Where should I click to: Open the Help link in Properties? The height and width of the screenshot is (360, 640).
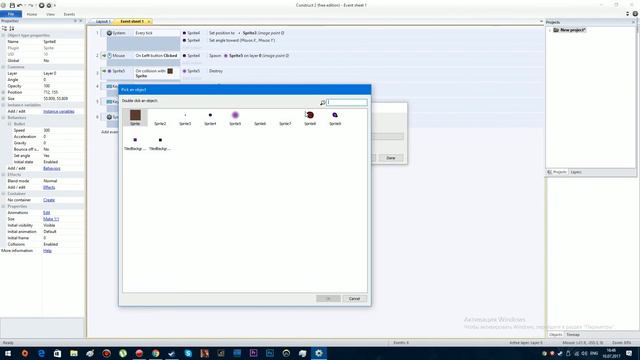pos(47,251)
